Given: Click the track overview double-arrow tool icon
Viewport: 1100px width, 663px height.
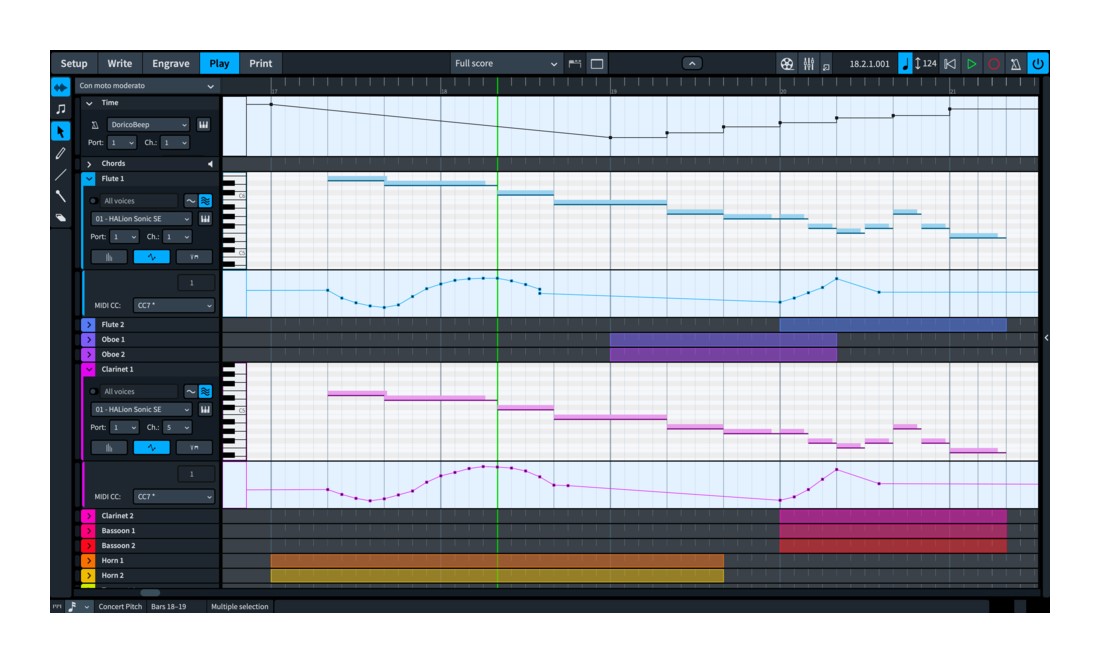Looking at the screenshot, I should pos(61,88).
